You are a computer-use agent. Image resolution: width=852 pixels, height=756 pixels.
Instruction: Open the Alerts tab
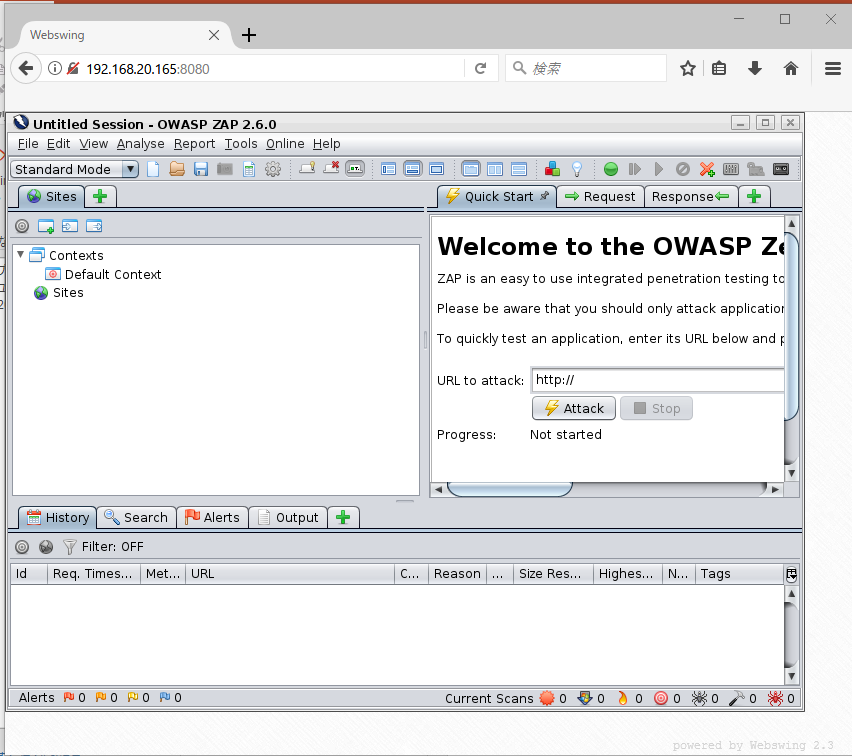212,517
